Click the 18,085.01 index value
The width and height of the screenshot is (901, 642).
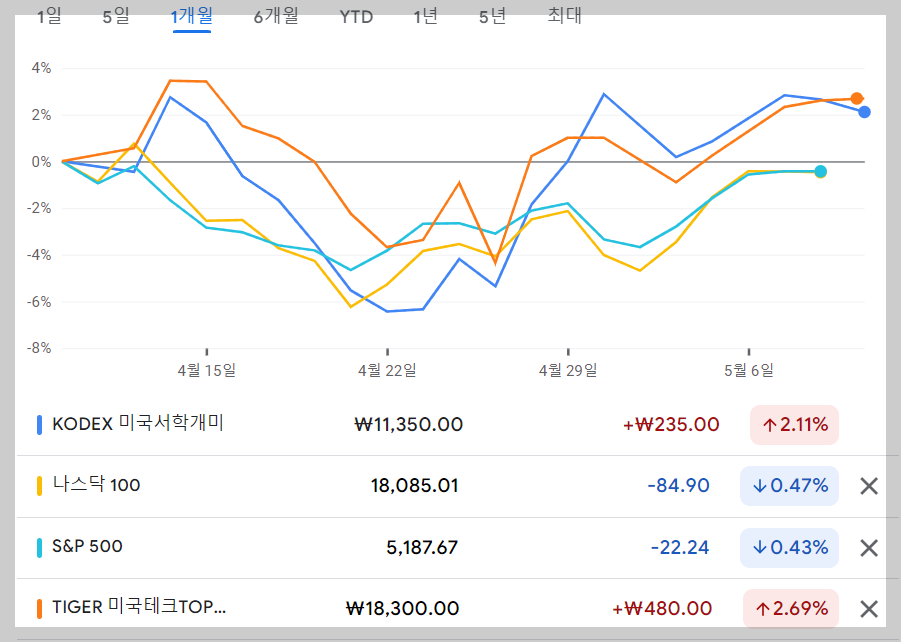[x=414, y=486]
